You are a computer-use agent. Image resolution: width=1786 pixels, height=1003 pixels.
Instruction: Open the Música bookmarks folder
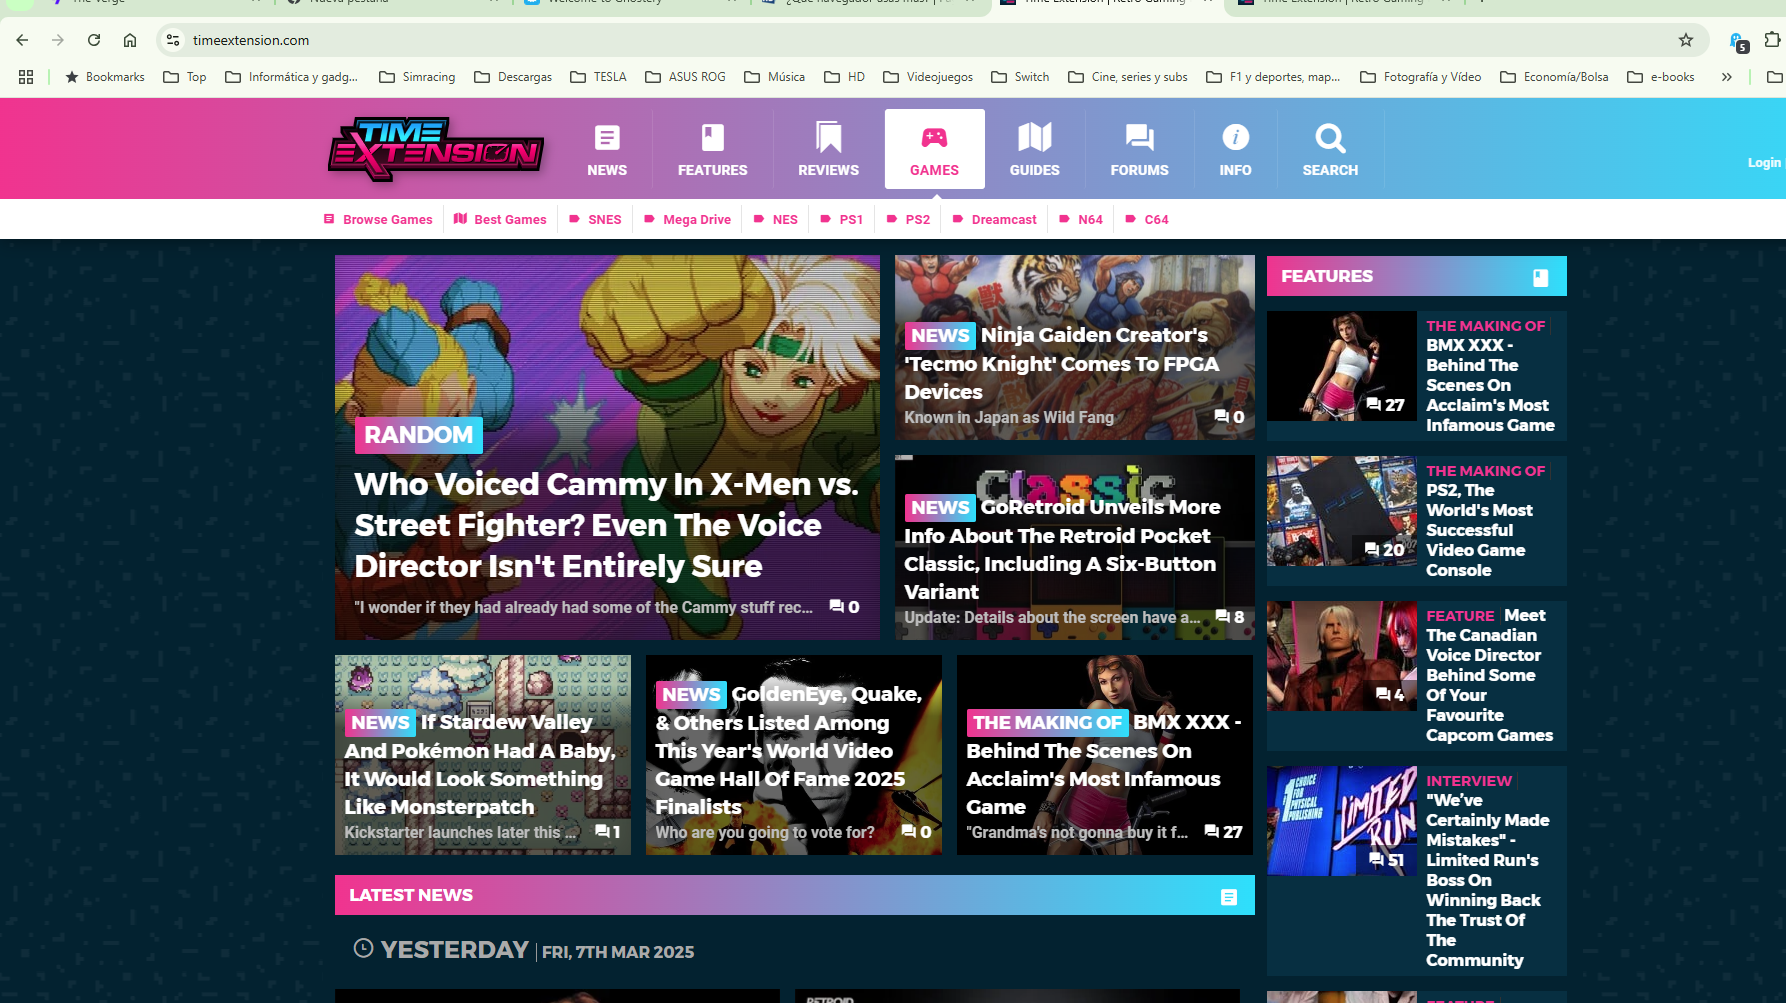click(x=774, y=77)
